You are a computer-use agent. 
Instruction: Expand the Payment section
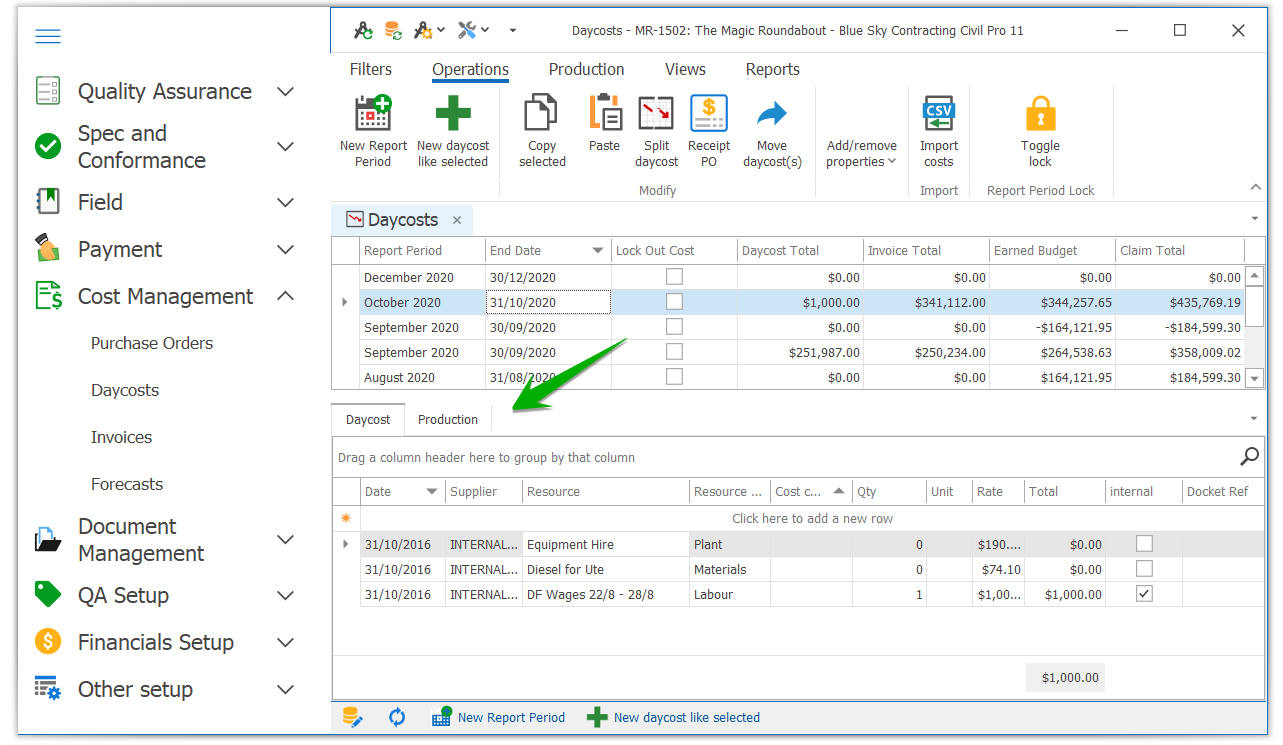(x=286, y=249)
